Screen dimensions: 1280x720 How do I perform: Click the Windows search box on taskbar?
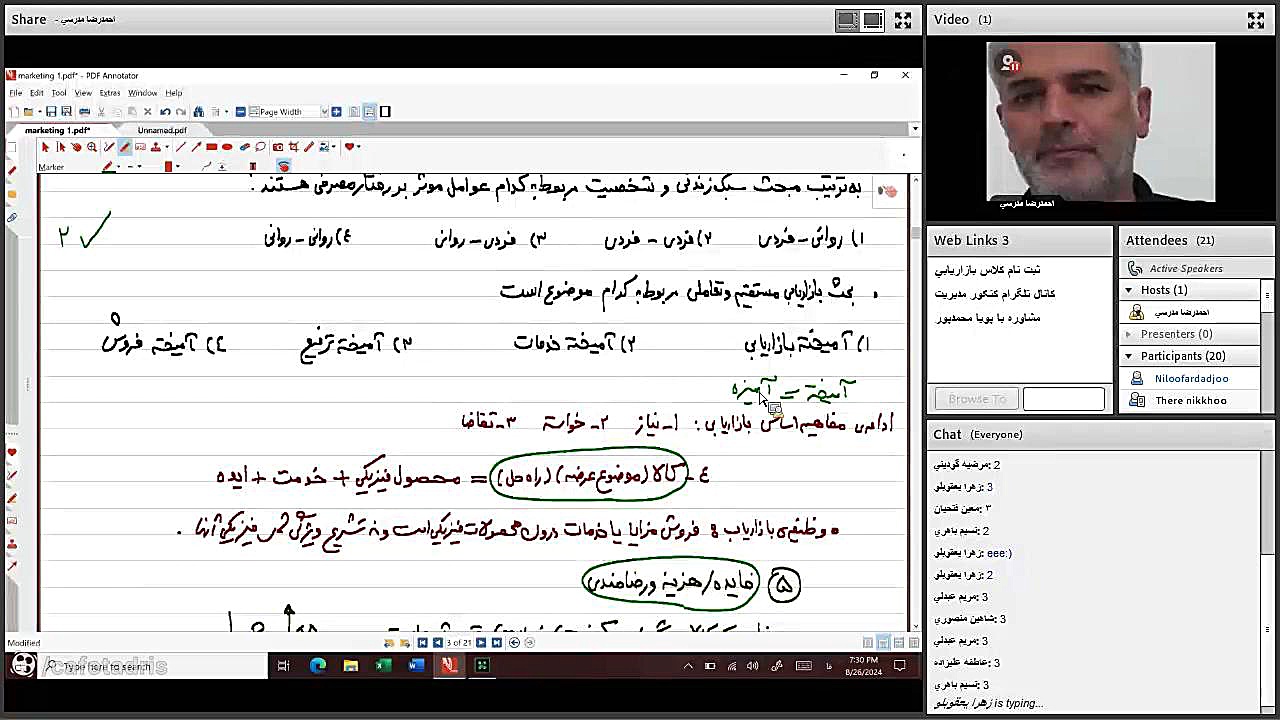click(152, 666)
